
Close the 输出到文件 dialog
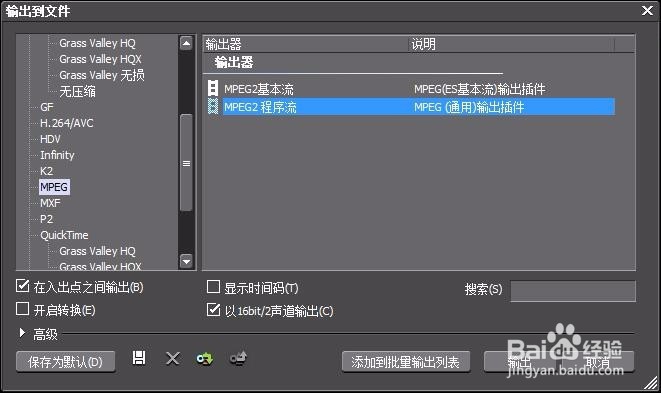[x=647, y=11]
